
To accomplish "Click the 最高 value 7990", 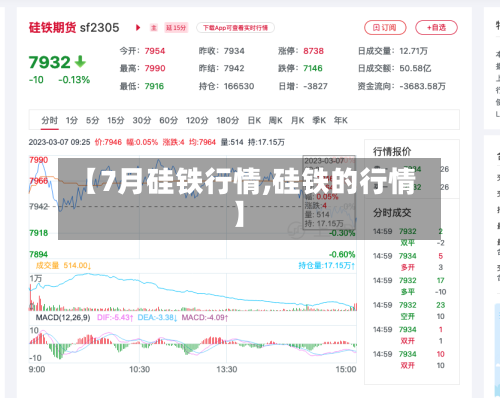I will pos(155,68).
